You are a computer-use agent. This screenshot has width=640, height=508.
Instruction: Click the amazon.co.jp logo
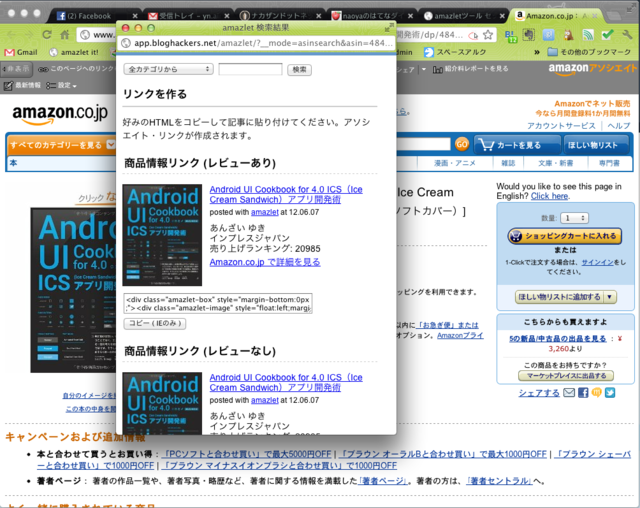coord(60,114)
